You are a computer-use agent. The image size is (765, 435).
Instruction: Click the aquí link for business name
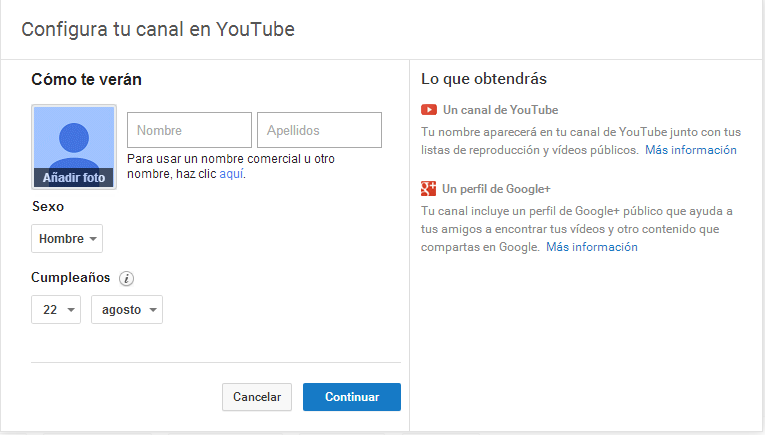pyautogui.click(x=231, y=174)
